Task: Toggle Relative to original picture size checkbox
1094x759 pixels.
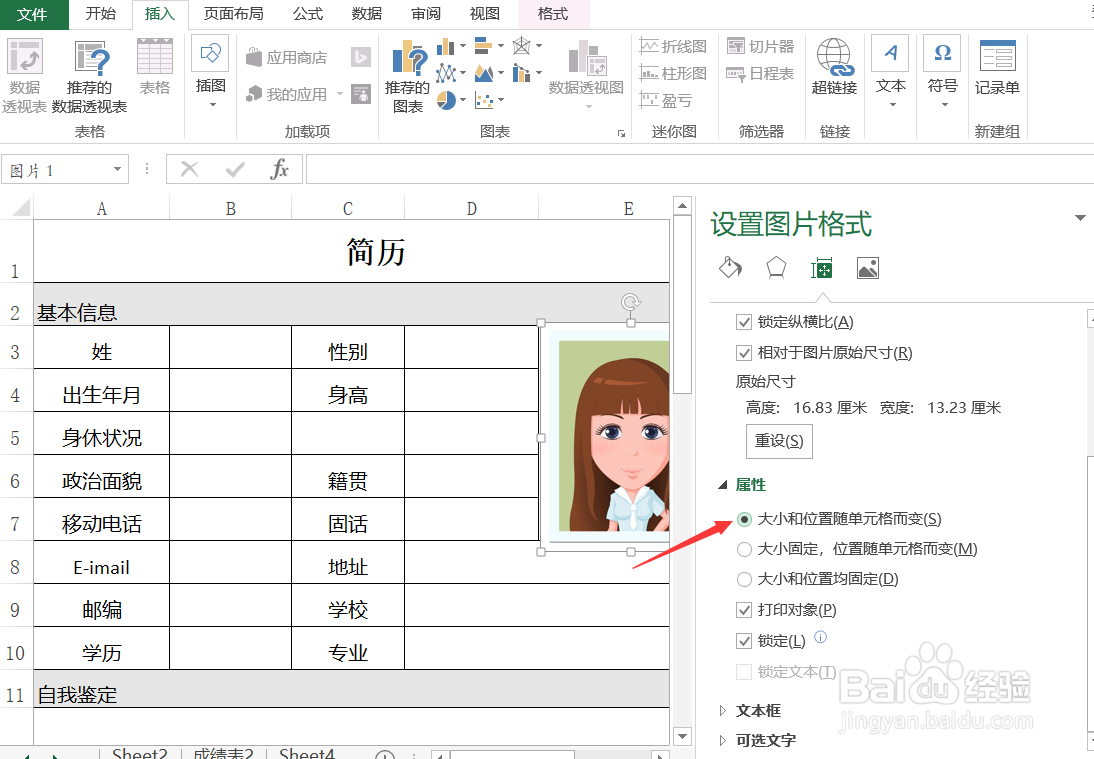Action: (x=744, y=353)
